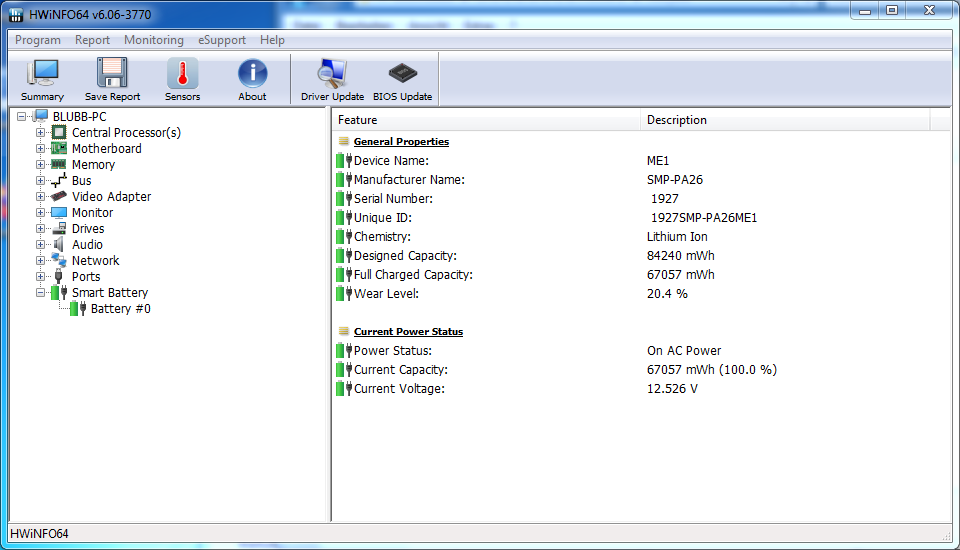Click the BLUBB-PC computer icon
Screen dimensions: 960x550
pyautogui.click(x=41, y=116)
